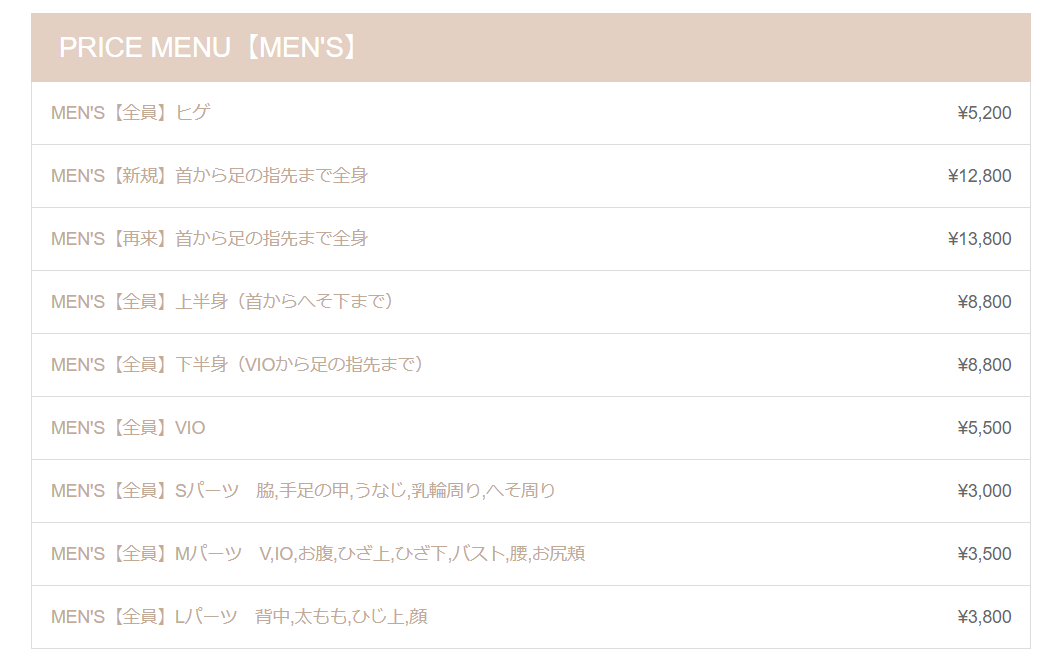The width and height of the screenshot is (1054, 660).
Task: Select the Mパーツ V,IO,お腹 menu row
Action: [x=530, y=554]
